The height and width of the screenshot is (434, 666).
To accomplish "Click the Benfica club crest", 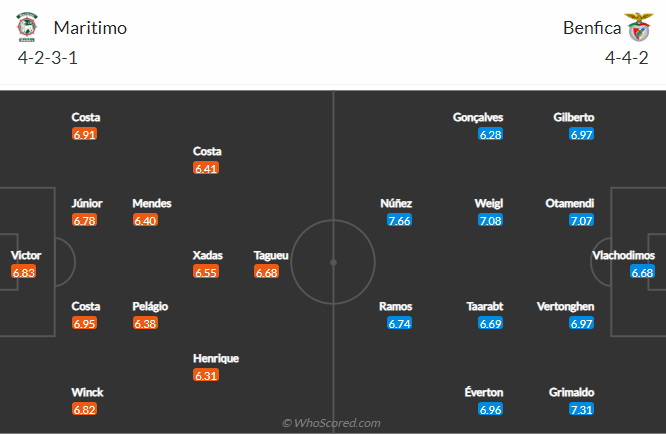I will [x=637, y=27].
